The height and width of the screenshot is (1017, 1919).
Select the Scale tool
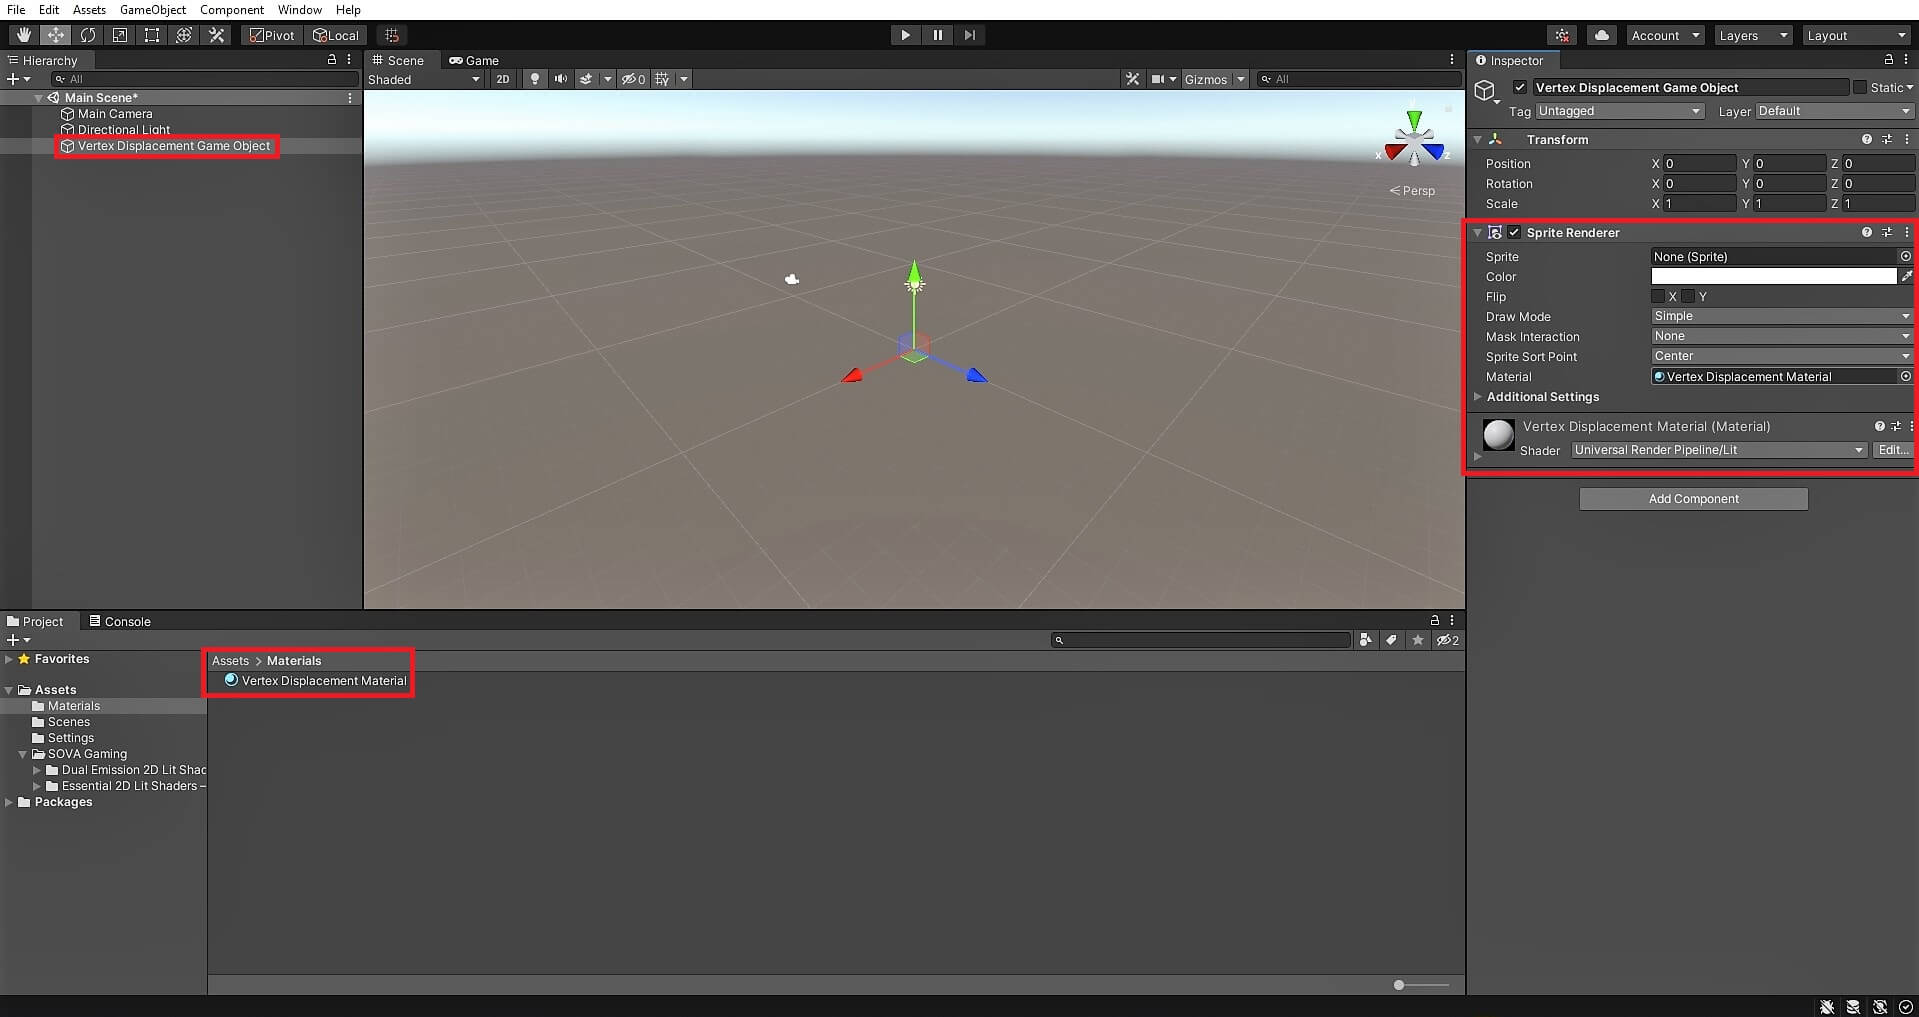(119, 35)
